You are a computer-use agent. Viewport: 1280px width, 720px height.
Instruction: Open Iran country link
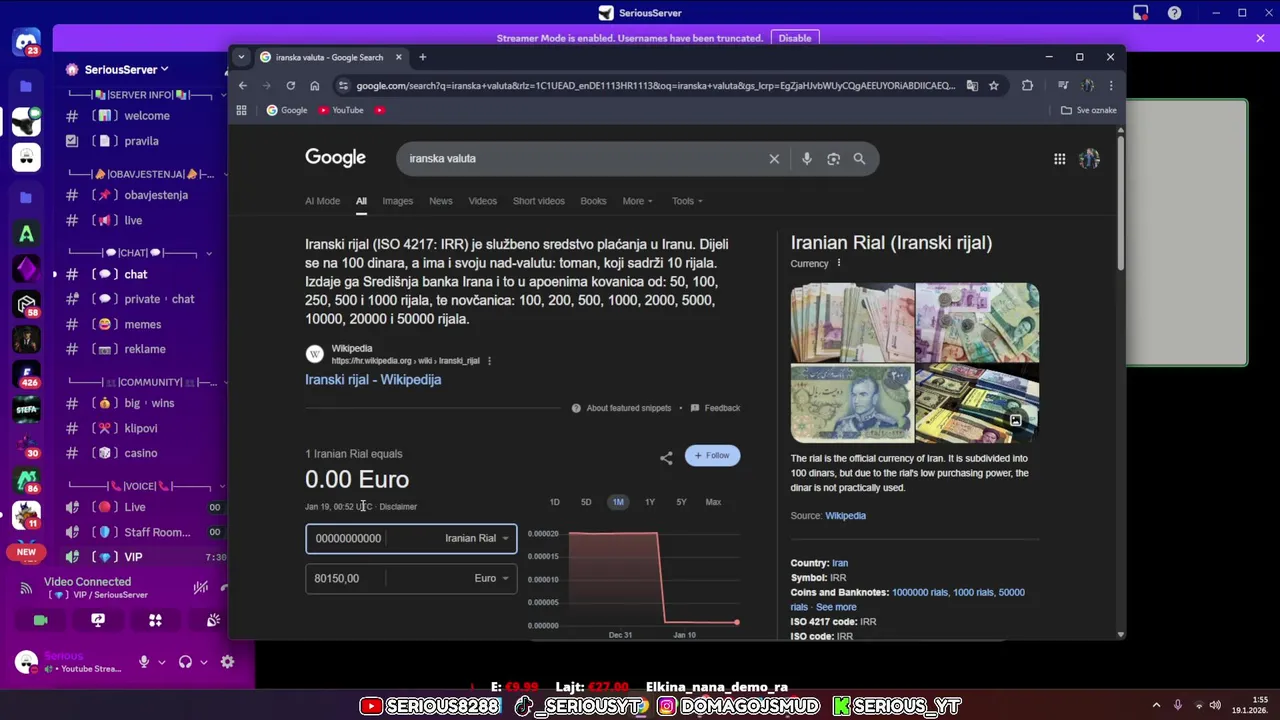pyautogui.click(x=840, y=563)
